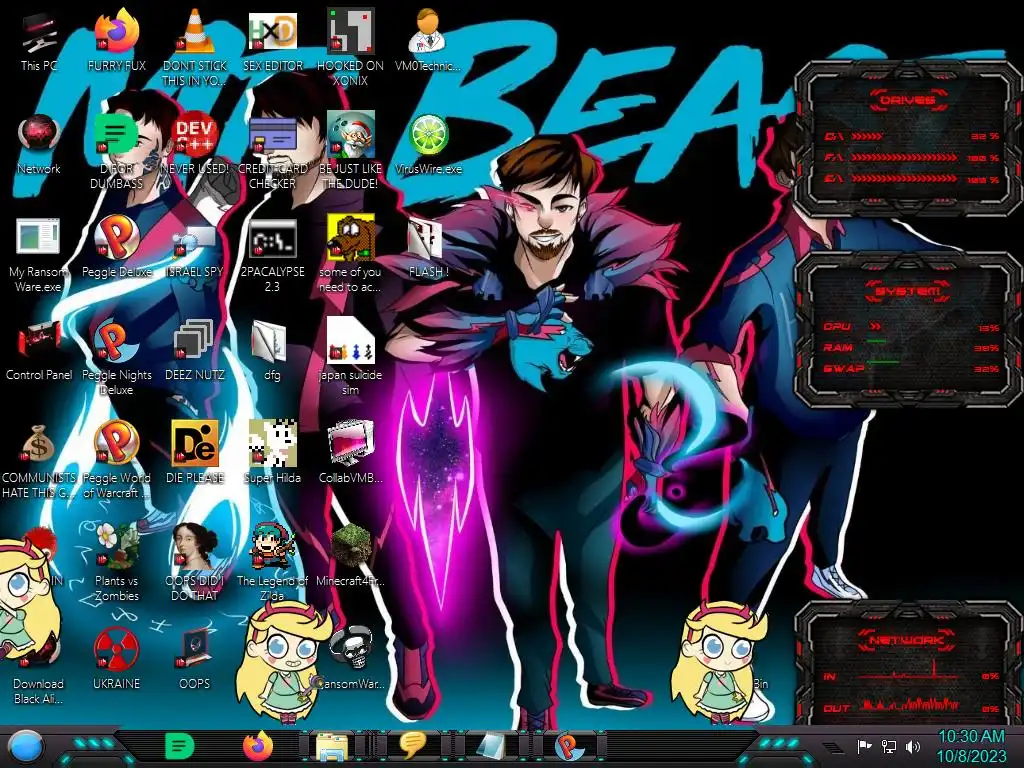Open the clock showing 10:30 AM

point(971,746)
